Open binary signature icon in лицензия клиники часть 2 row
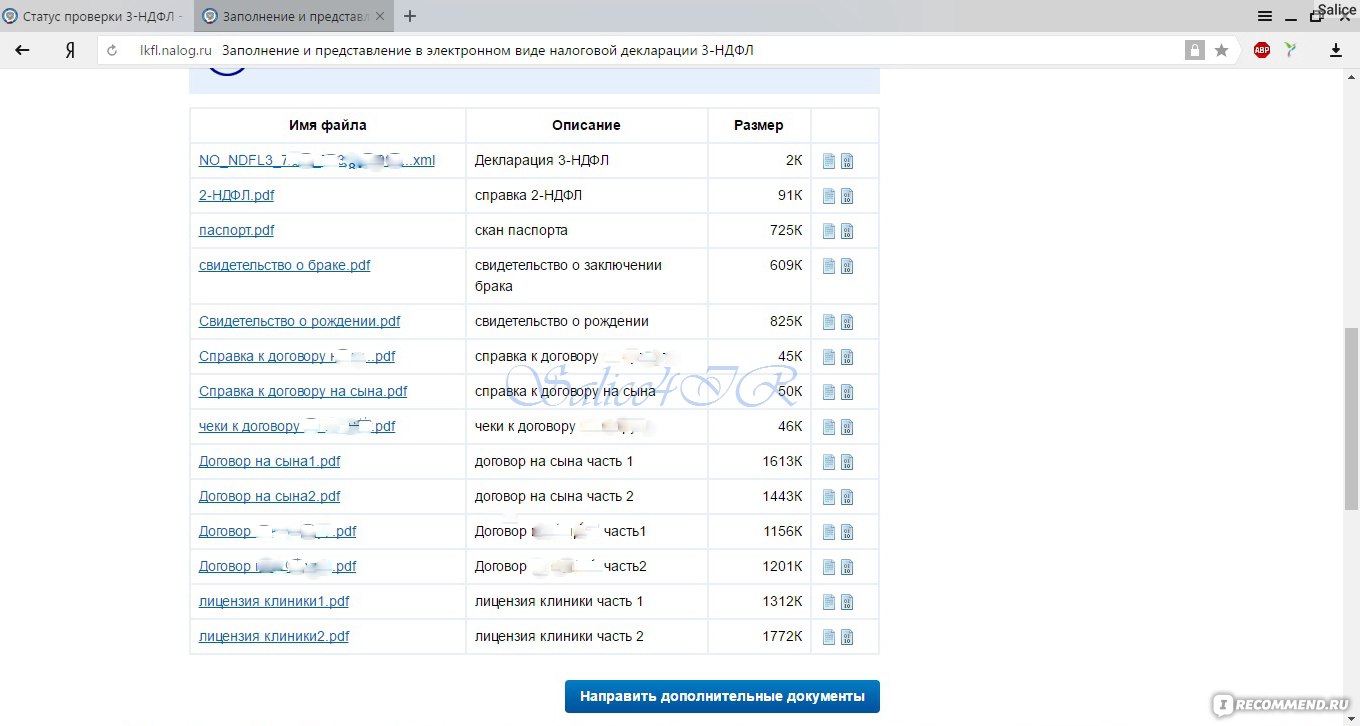This screenshot has width=1360, height=726. [847, 637]
